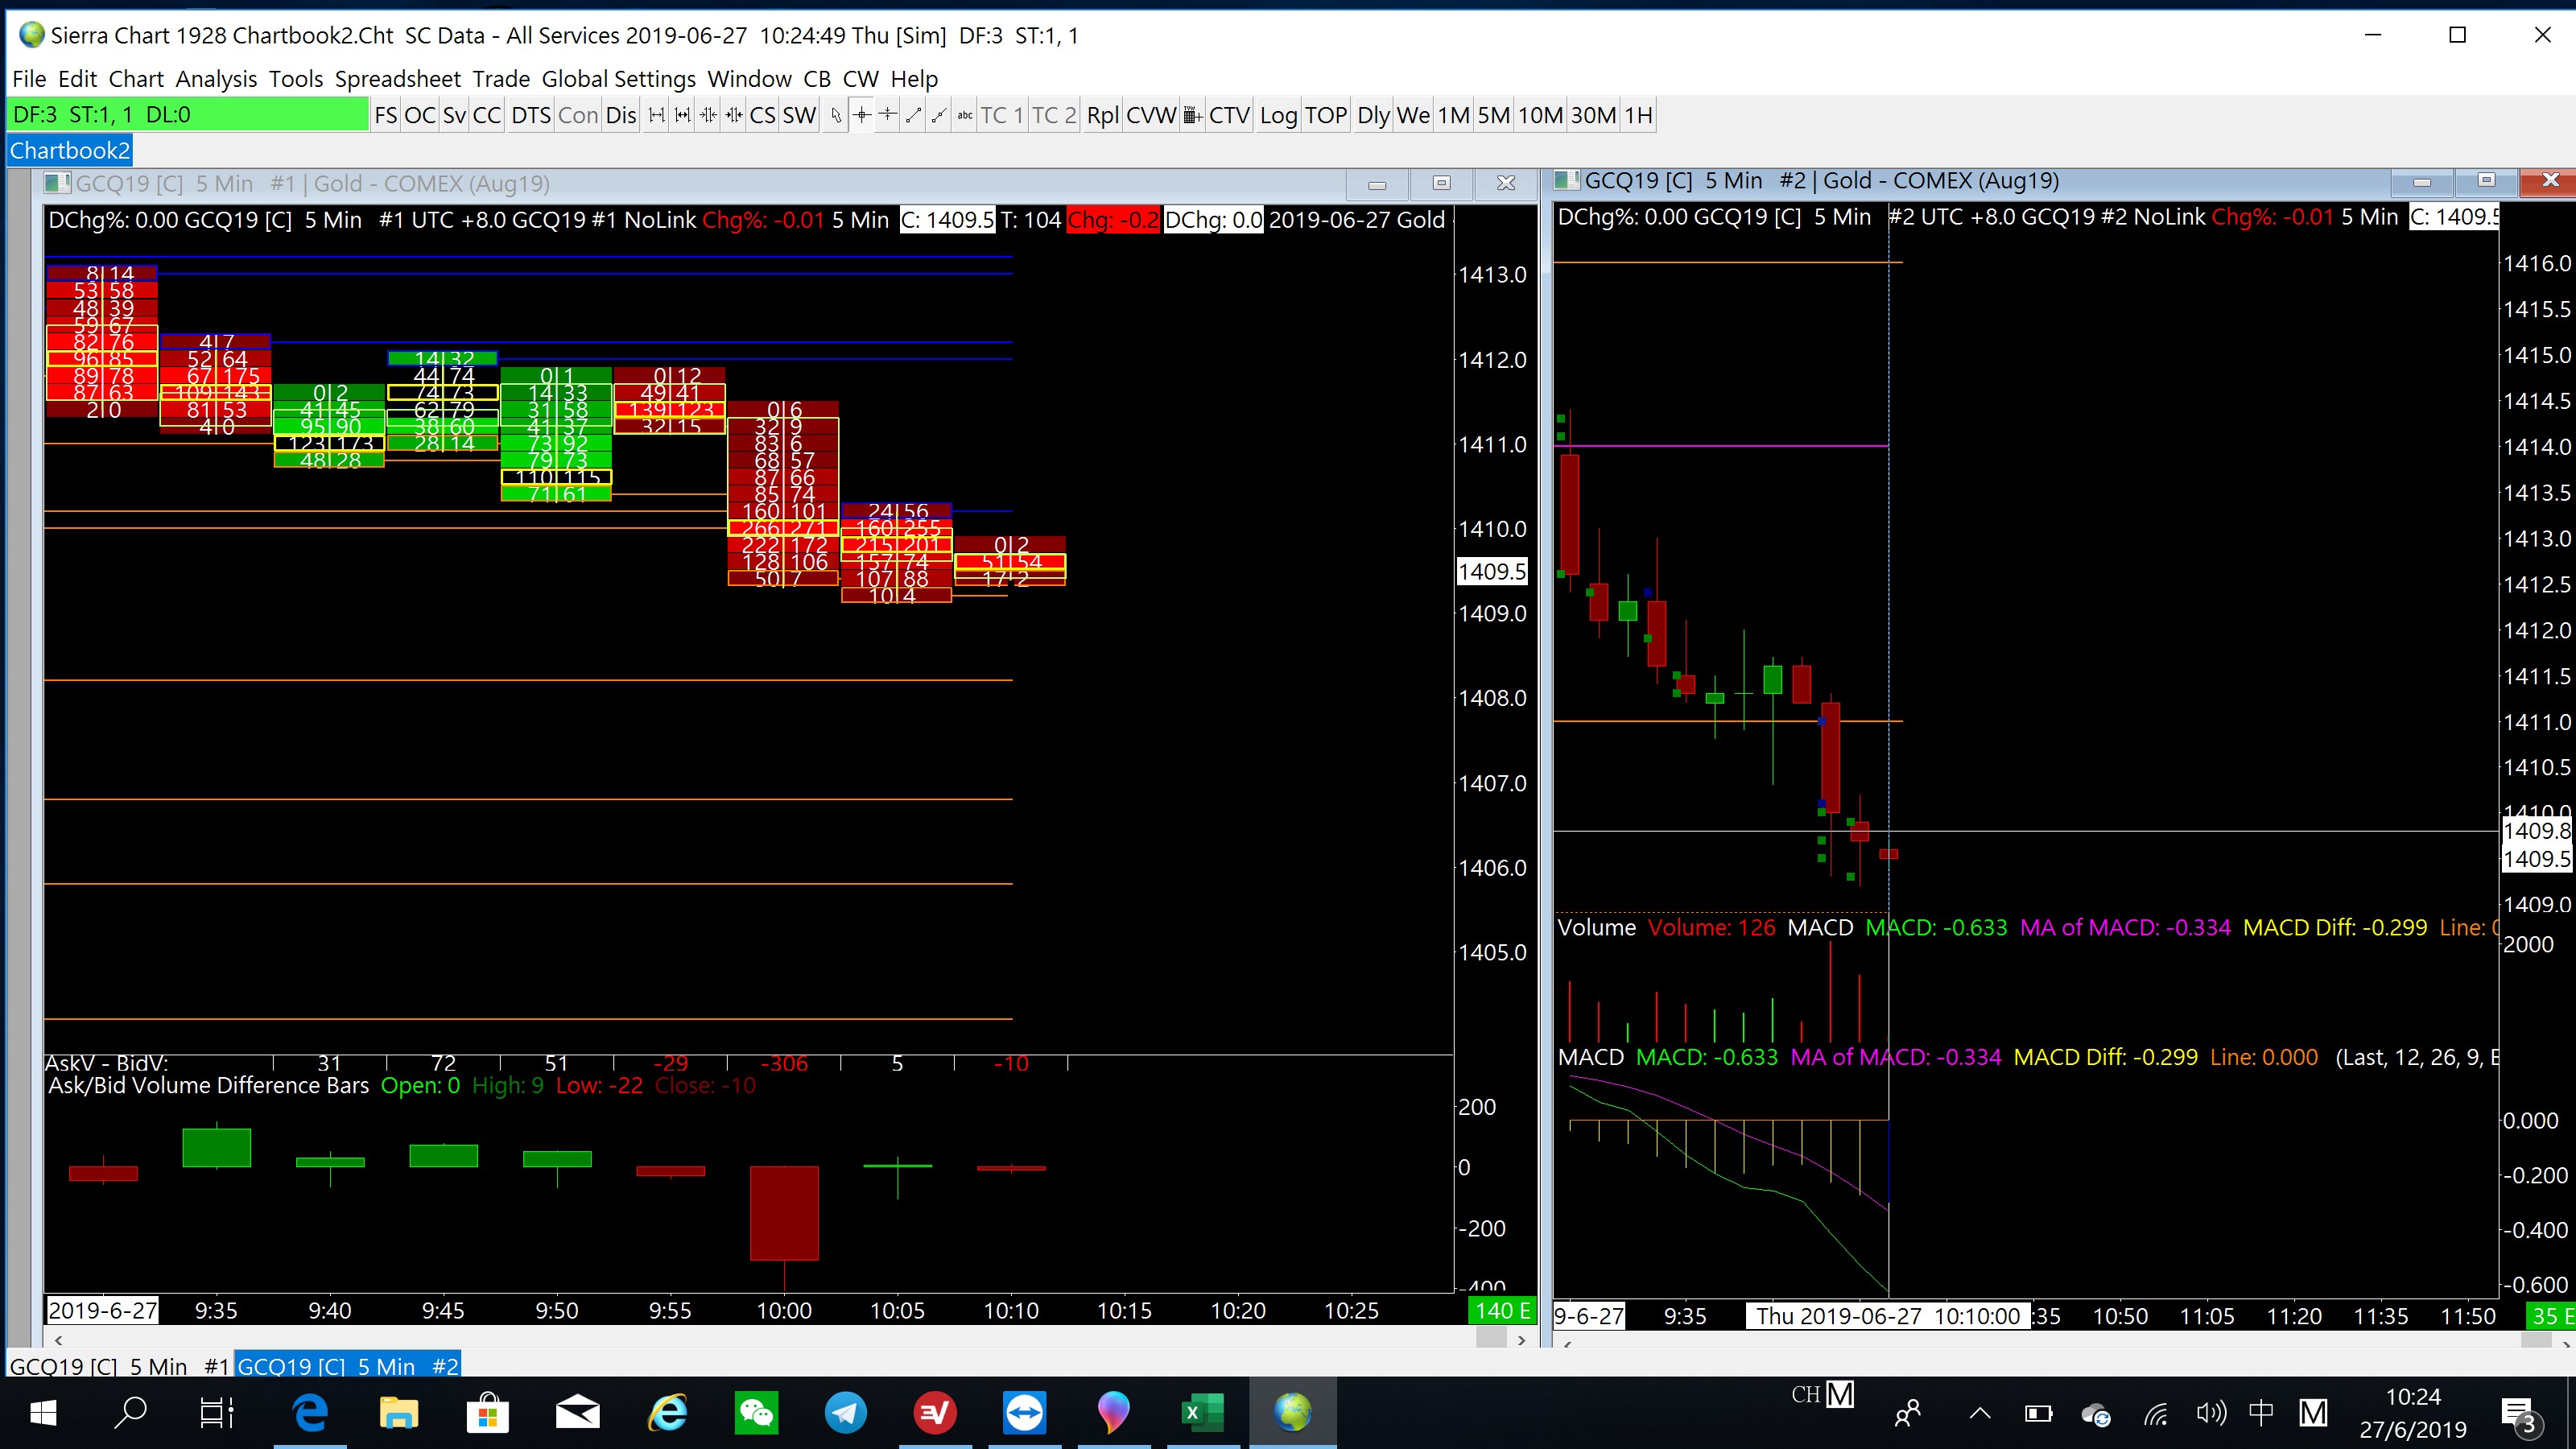Click the trade DOM icon beside CVW
This screenshot has height=1449, width=2576.
coord(1192,116)
